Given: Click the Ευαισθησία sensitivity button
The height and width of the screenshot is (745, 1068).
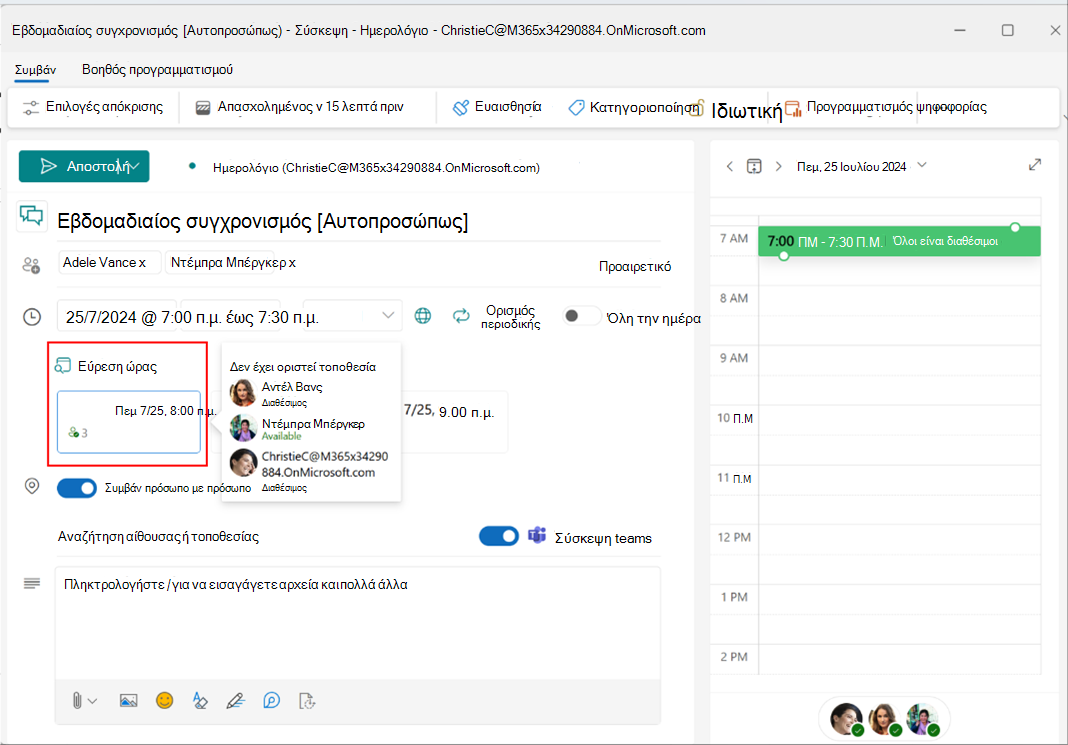Looking at the screenshot, I should 497,107.
